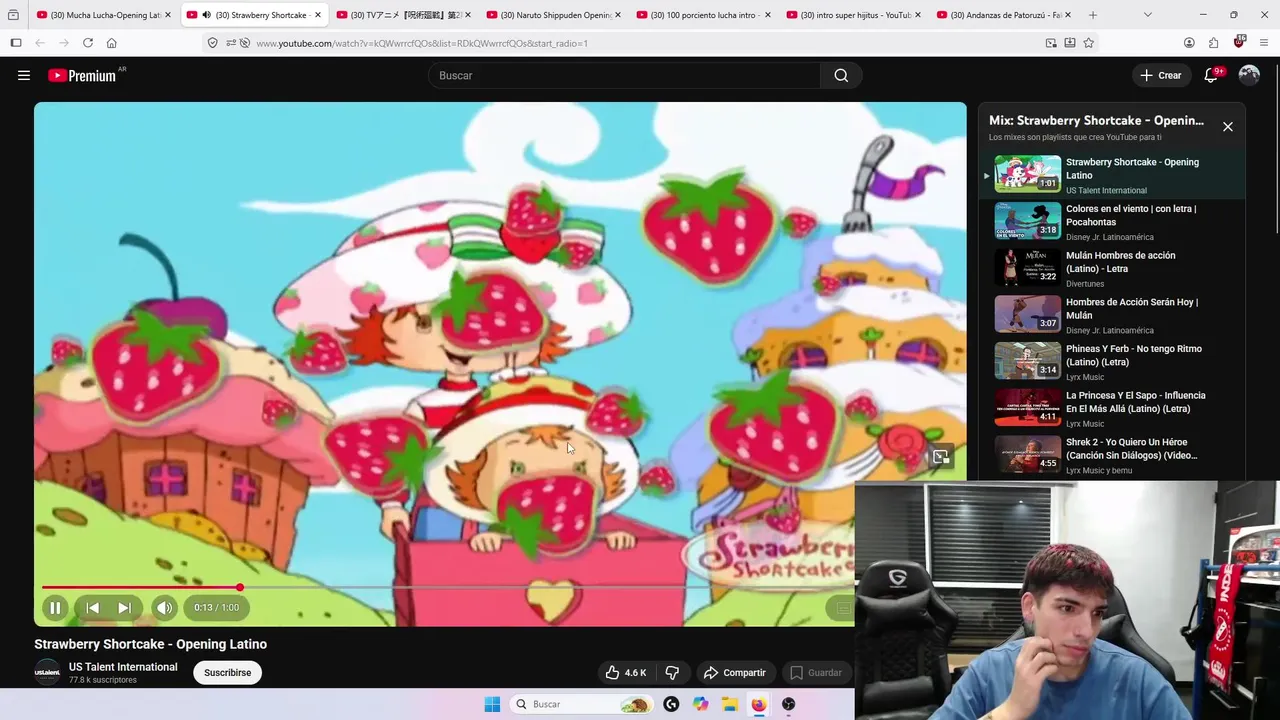Open Copilot from the taskbar

click(x=701, y=704)
